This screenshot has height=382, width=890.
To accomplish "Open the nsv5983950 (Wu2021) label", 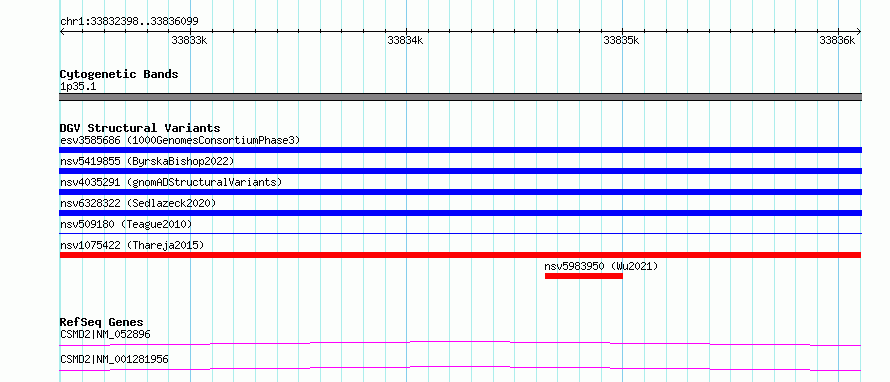I will click(601, 266).
